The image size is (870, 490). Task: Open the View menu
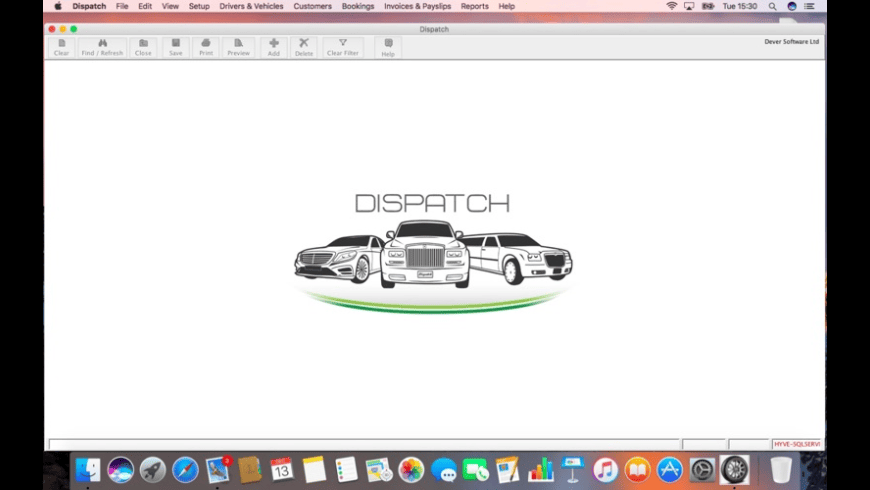170,6
